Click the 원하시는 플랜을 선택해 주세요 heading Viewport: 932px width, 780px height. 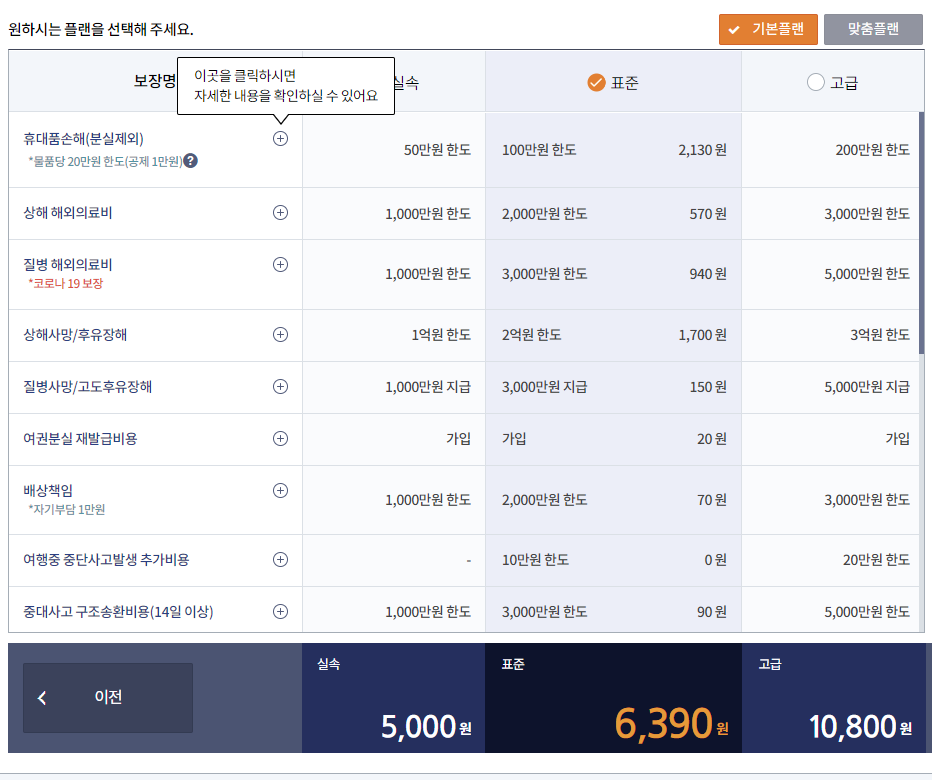coord(101,29)
